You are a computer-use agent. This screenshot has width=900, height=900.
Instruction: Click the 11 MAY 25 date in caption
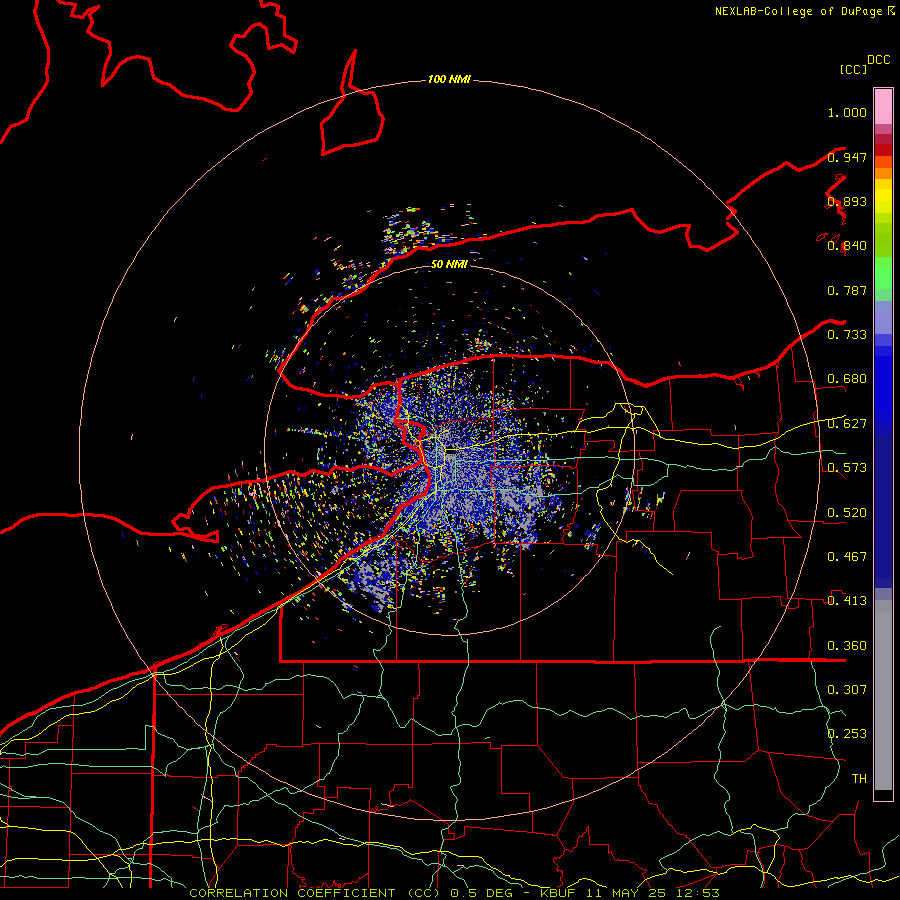[x=624, y=893]
